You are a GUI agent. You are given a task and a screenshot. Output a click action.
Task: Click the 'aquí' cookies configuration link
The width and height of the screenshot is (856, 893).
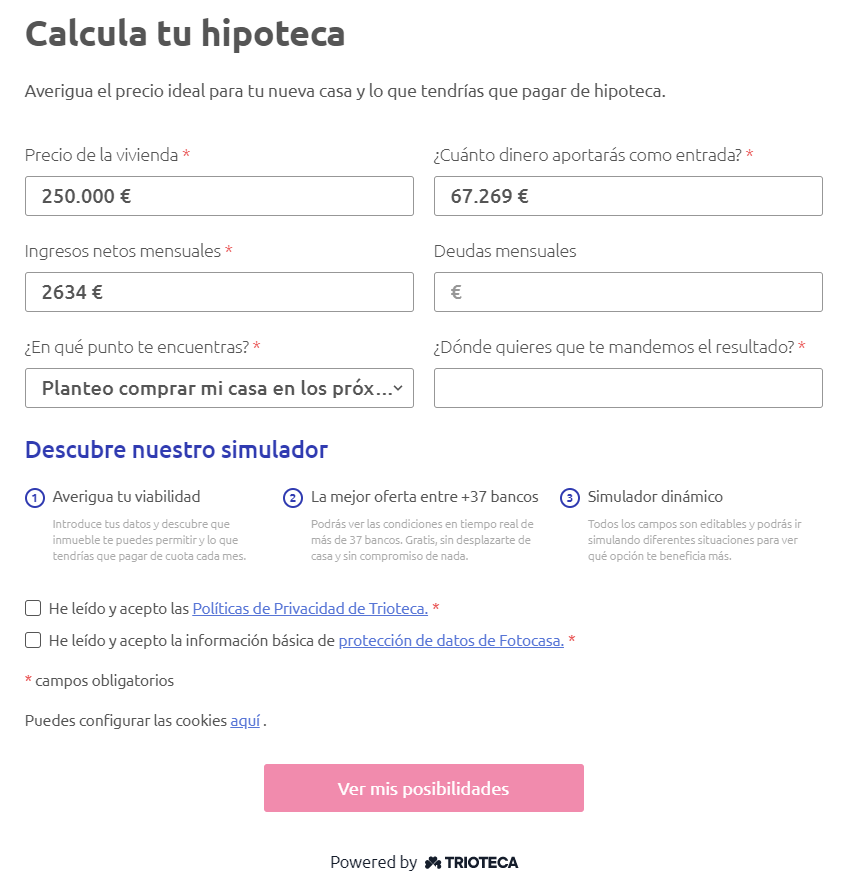click(x=245, y=720)
